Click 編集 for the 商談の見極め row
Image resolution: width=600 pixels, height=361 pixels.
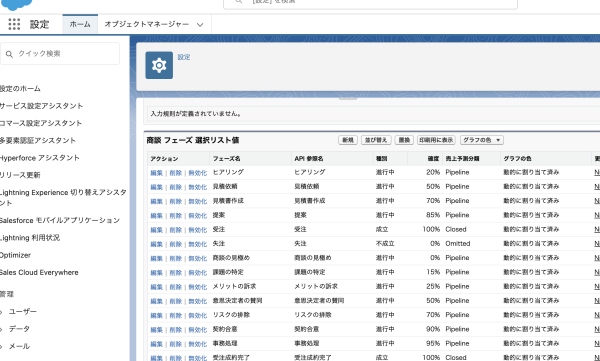click(157, 259)
